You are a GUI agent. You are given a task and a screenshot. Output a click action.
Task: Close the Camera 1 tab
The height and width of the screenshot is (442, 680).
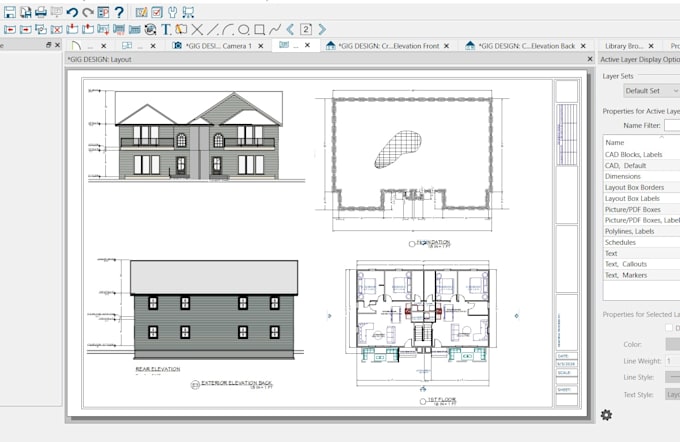point(261,46)
